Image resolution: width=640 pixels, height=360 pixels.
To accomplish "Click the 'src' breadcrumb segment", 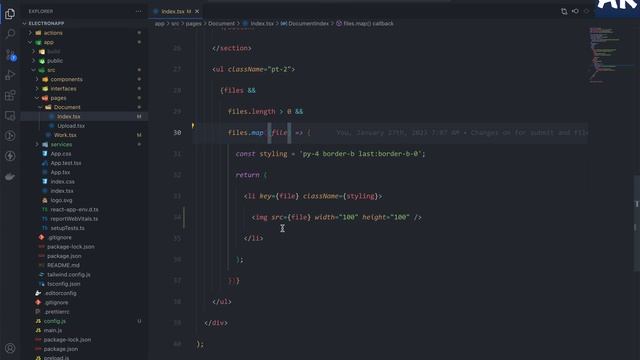I will coord(175,24).
